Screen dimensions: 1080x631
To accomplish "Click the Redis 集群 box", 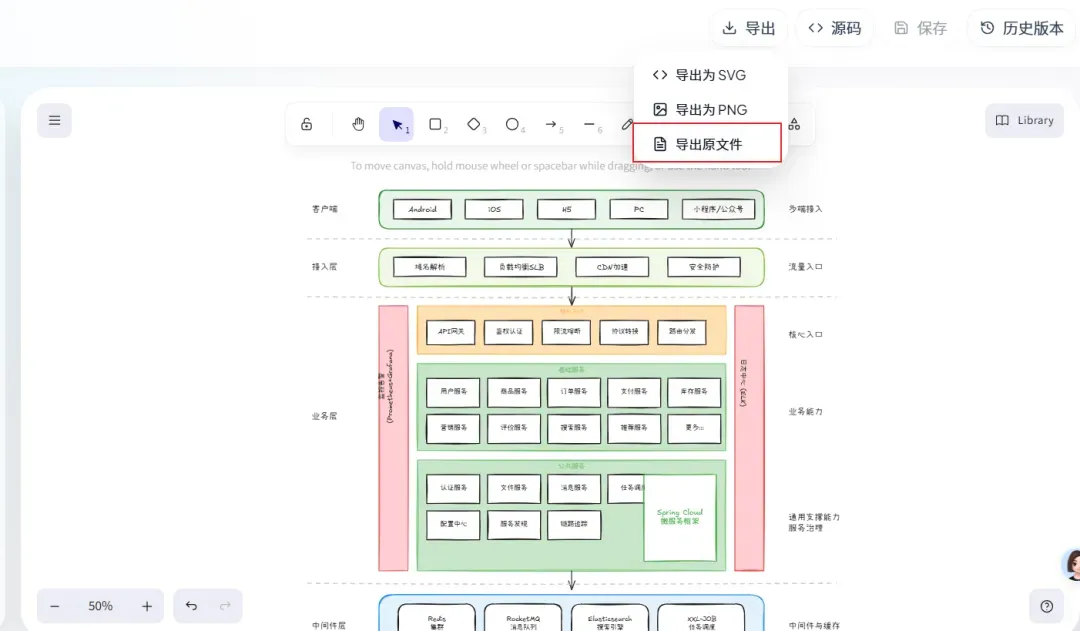I will click(x=437, y=619).
